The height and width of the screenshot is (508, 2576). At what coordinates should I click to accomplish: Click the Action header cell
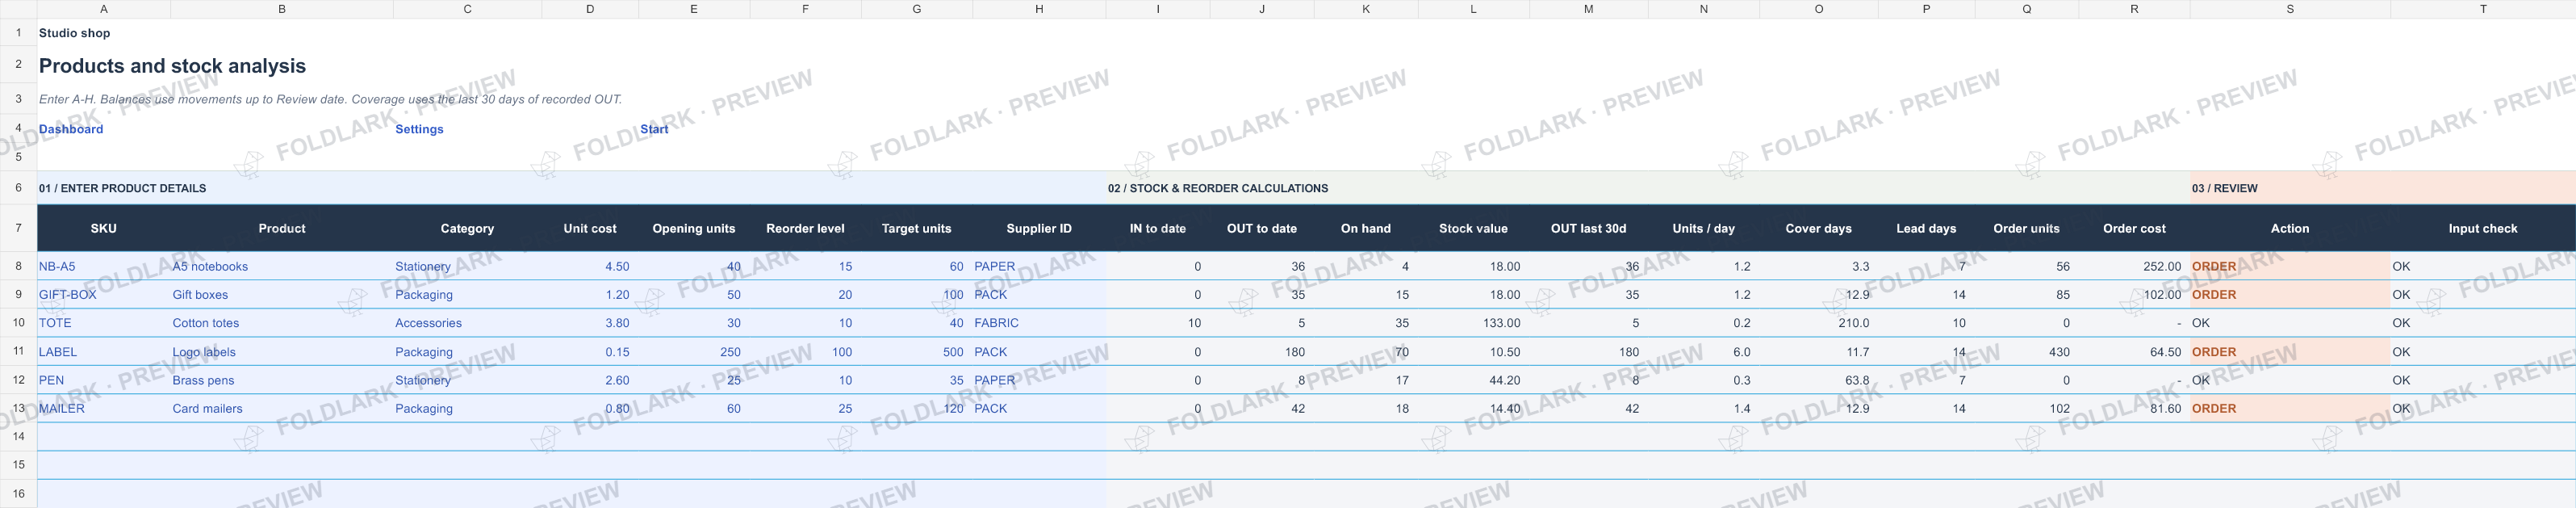coord(2290,228)
